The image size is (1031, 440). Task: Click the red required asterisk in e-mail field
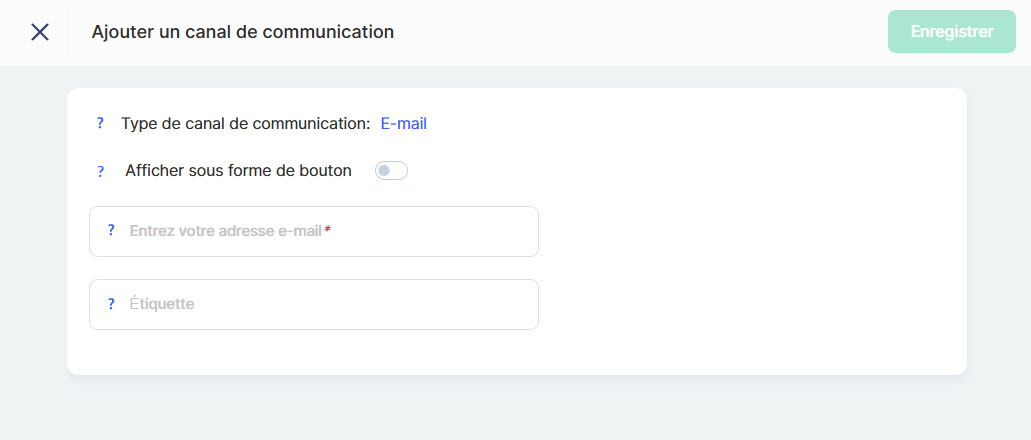click(x=327, y=231)
